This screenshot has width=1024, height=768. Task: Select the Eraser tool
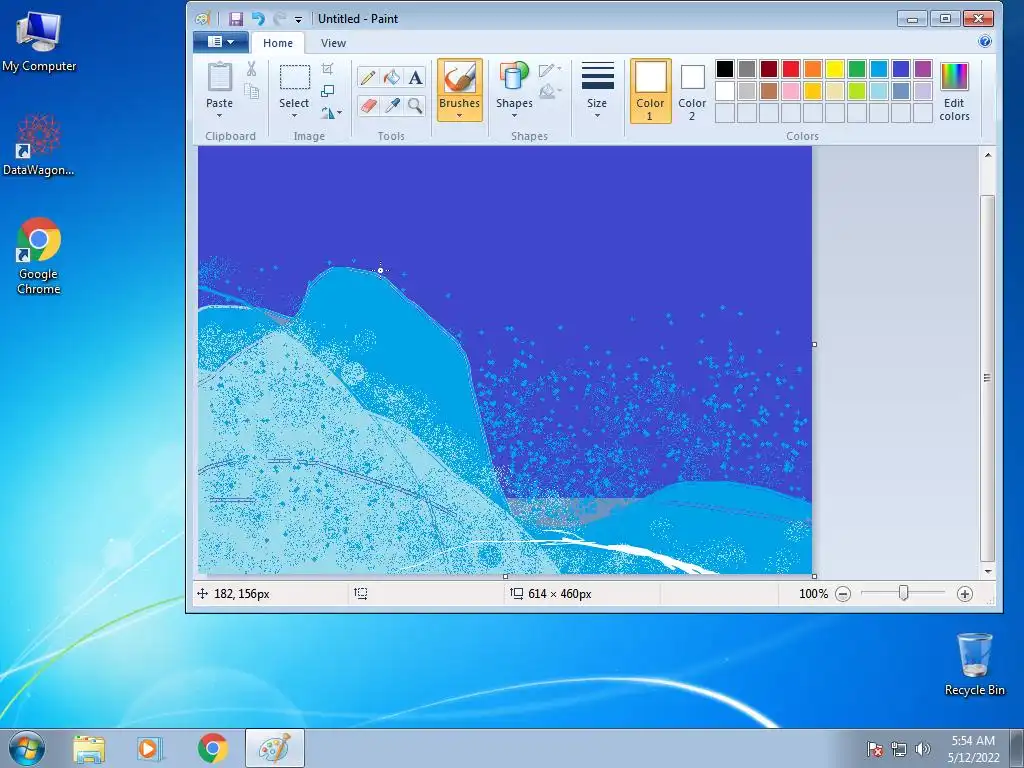(x=368, y=105)
